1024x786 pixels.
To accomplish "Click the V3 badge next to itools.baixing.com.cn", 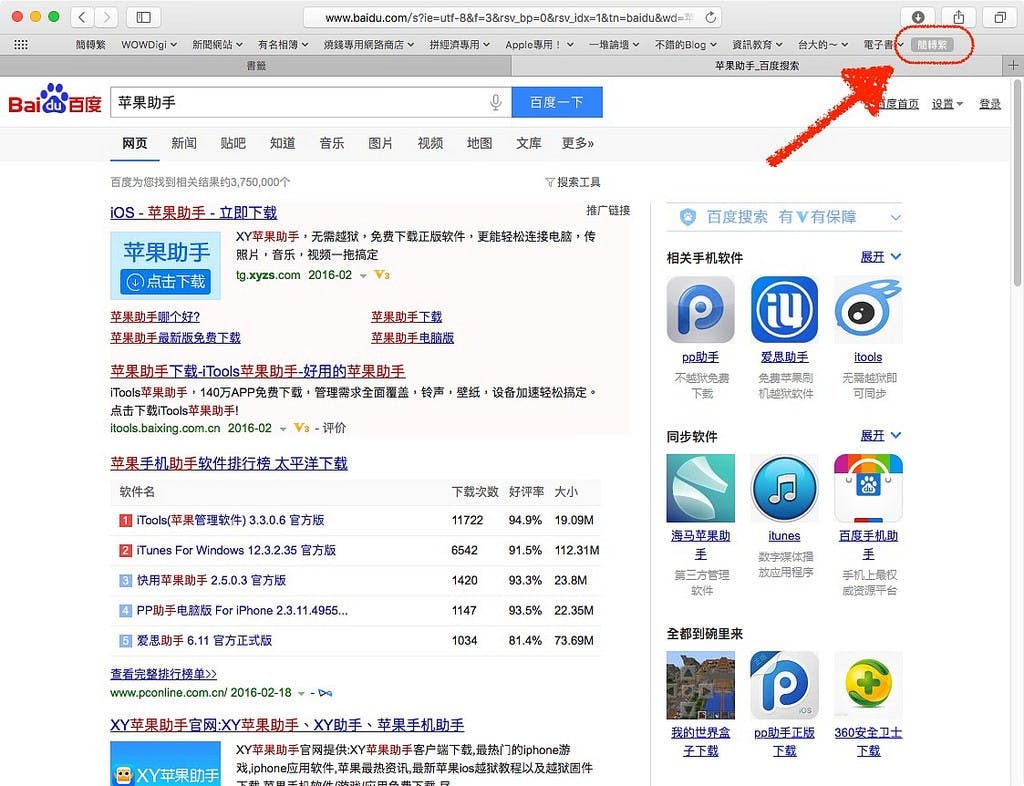I will point(301,428).
